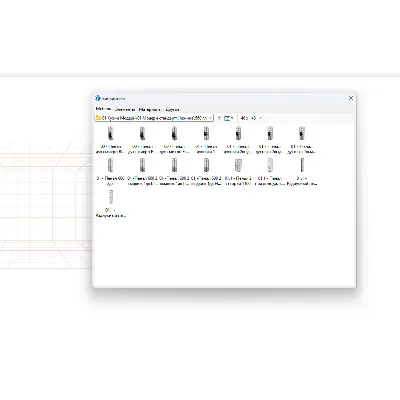Go up one folder level with the arrow
400x400 pixels.
click(x=219, y=118)
